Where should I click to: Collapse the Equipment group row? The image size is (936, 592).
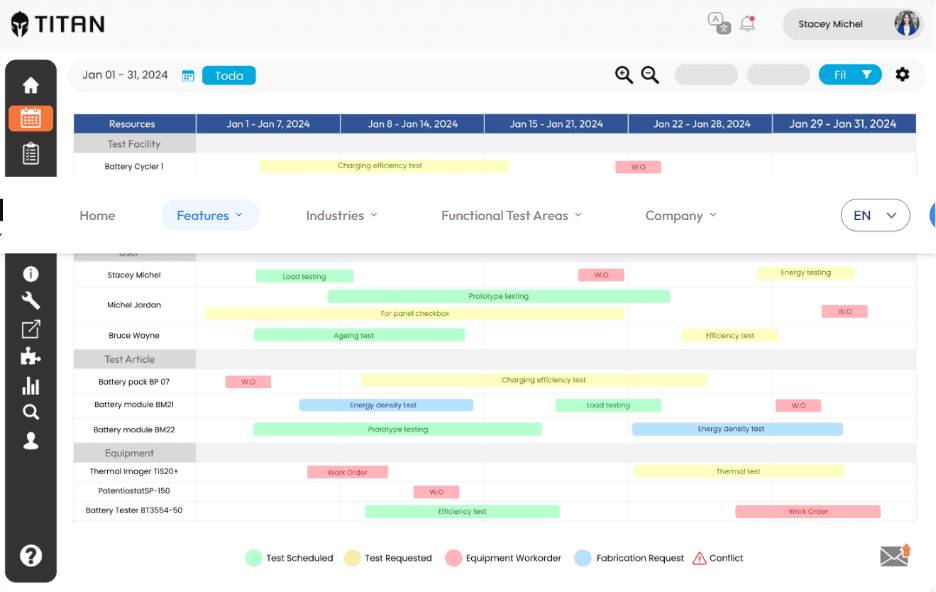click(x=134, y=453)
